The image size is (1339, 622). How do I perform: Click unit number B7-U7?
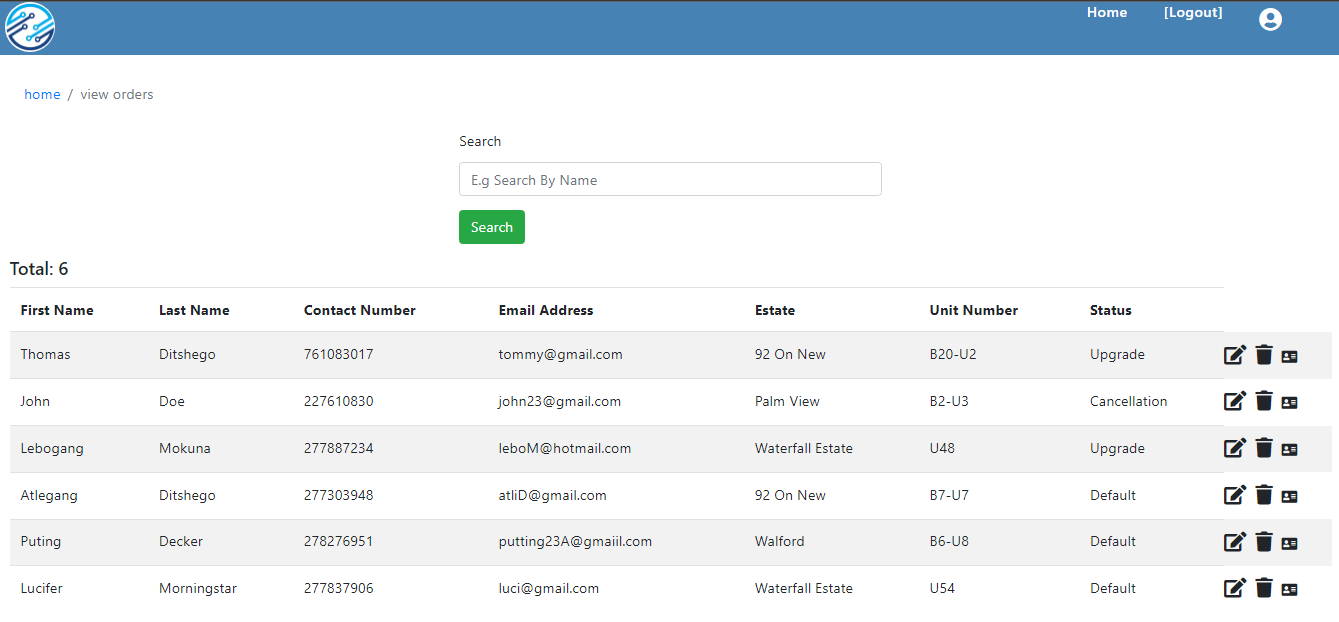coord(949,495)
